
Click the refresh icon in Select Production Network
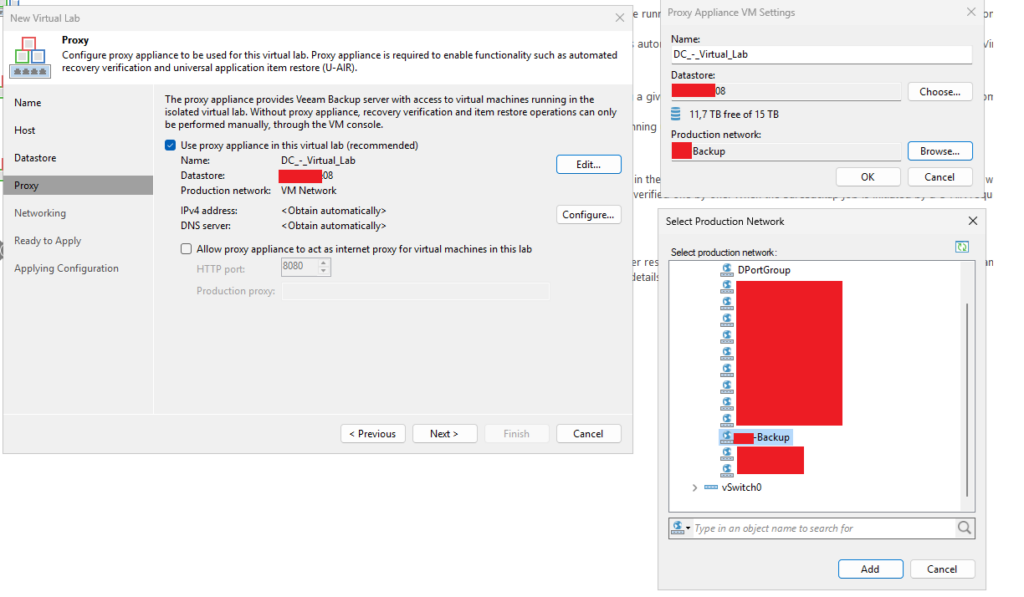(962, 246)
